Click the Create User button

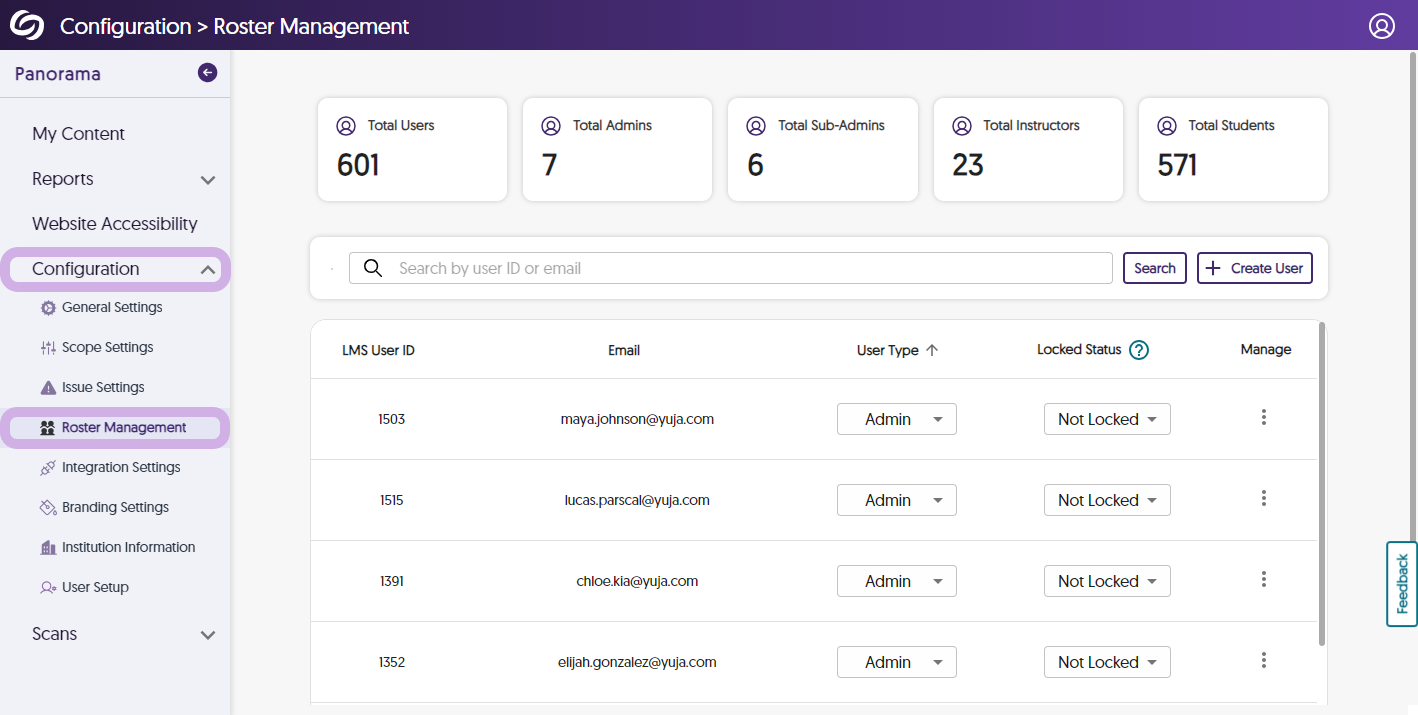(1254, 268)
